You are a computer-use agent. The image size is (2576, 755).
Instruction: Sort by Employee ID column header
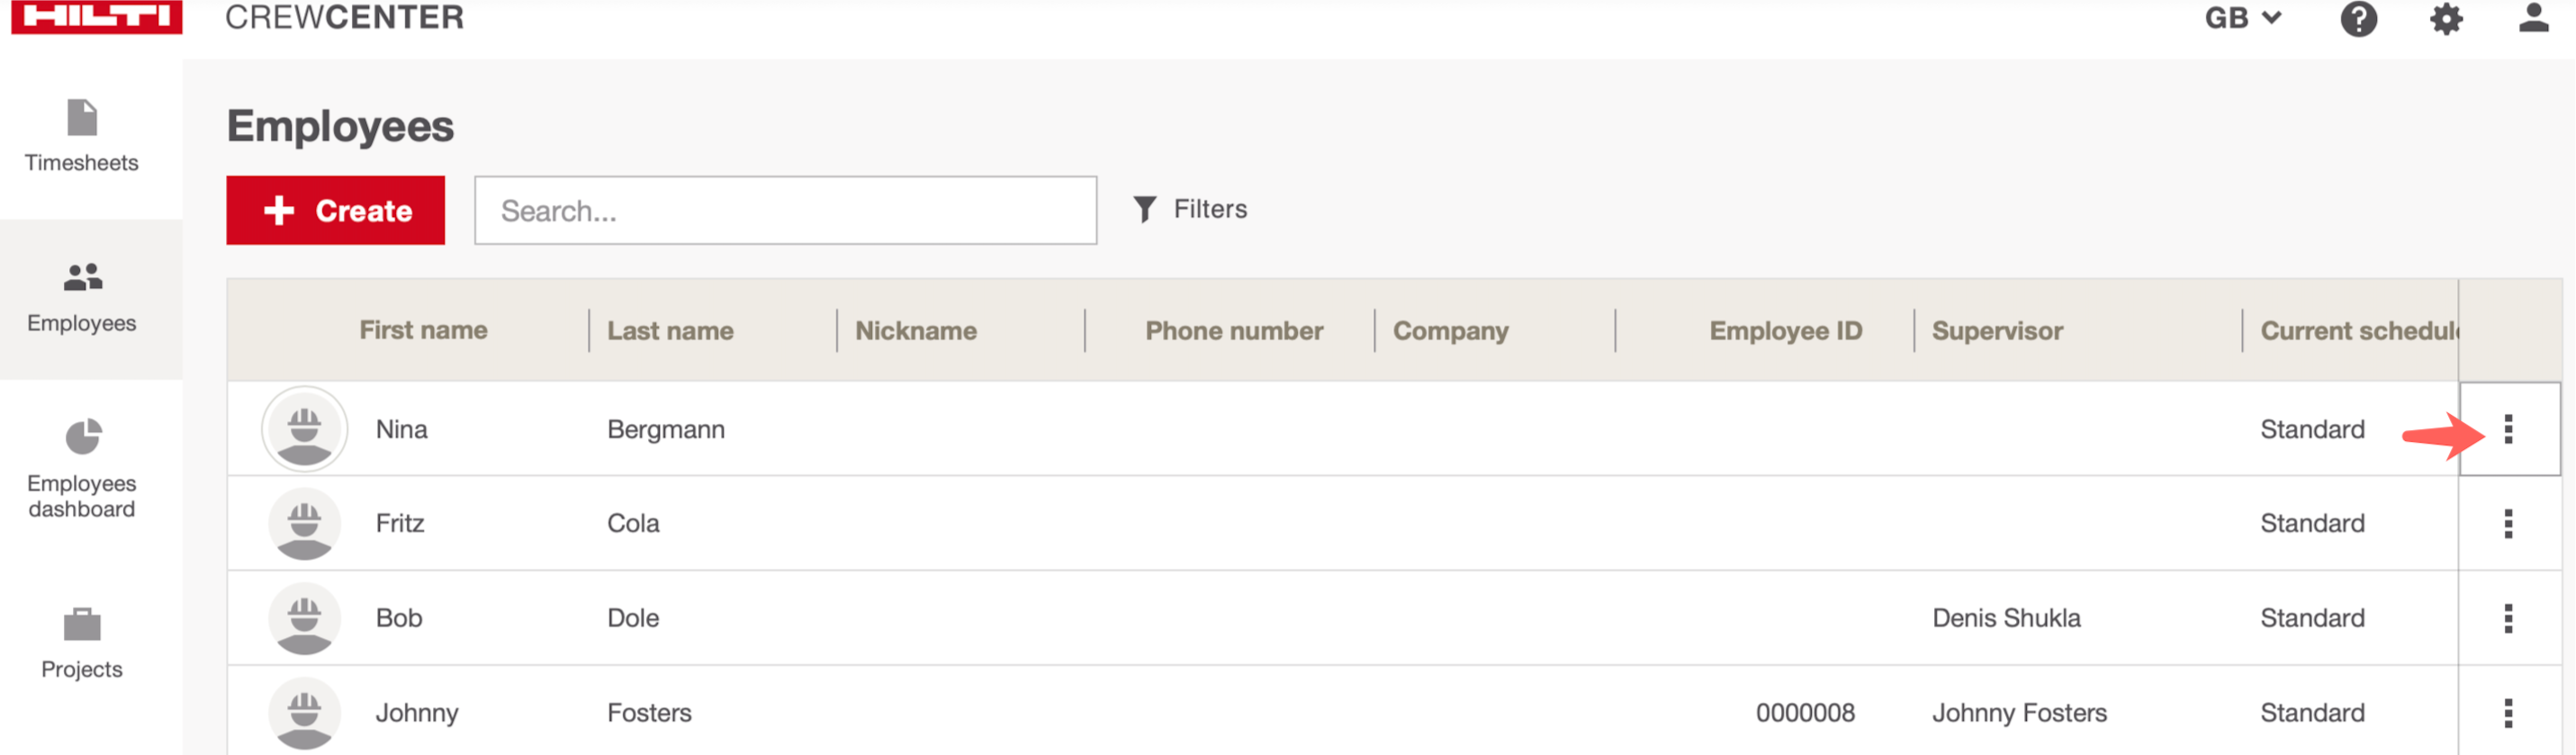(x=1785, y=331)
